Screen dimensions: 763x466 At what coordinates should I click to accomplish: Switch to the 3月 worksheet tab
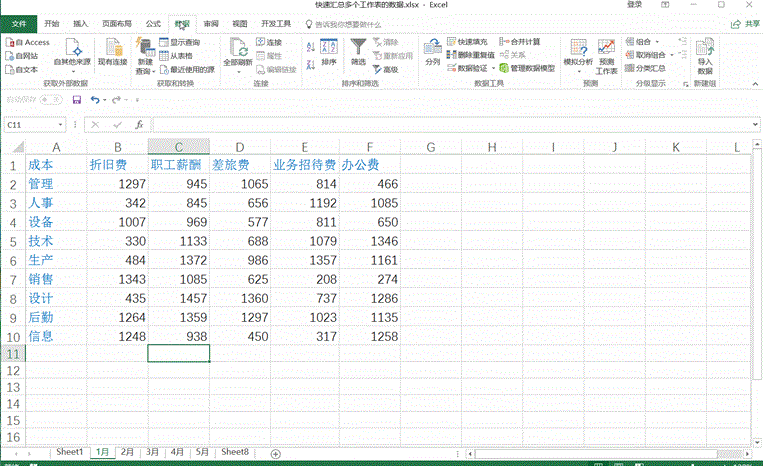pyautogui.click(x=153, y=452)
